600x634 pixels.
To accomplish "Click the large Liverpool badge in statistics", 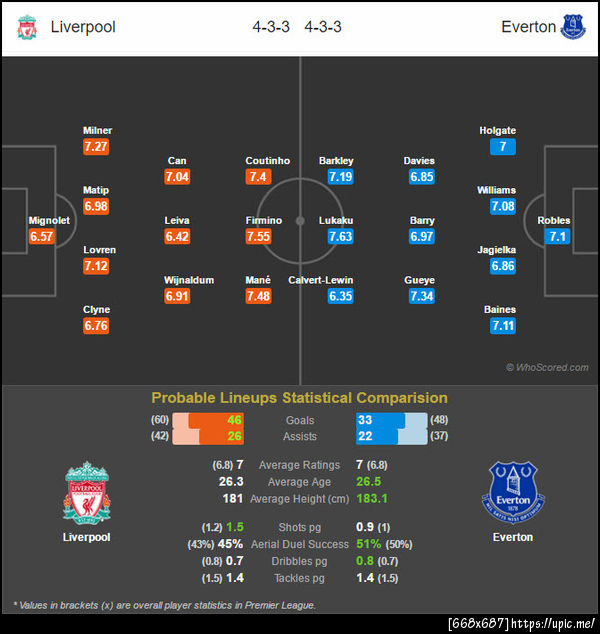I will point(86,494).
